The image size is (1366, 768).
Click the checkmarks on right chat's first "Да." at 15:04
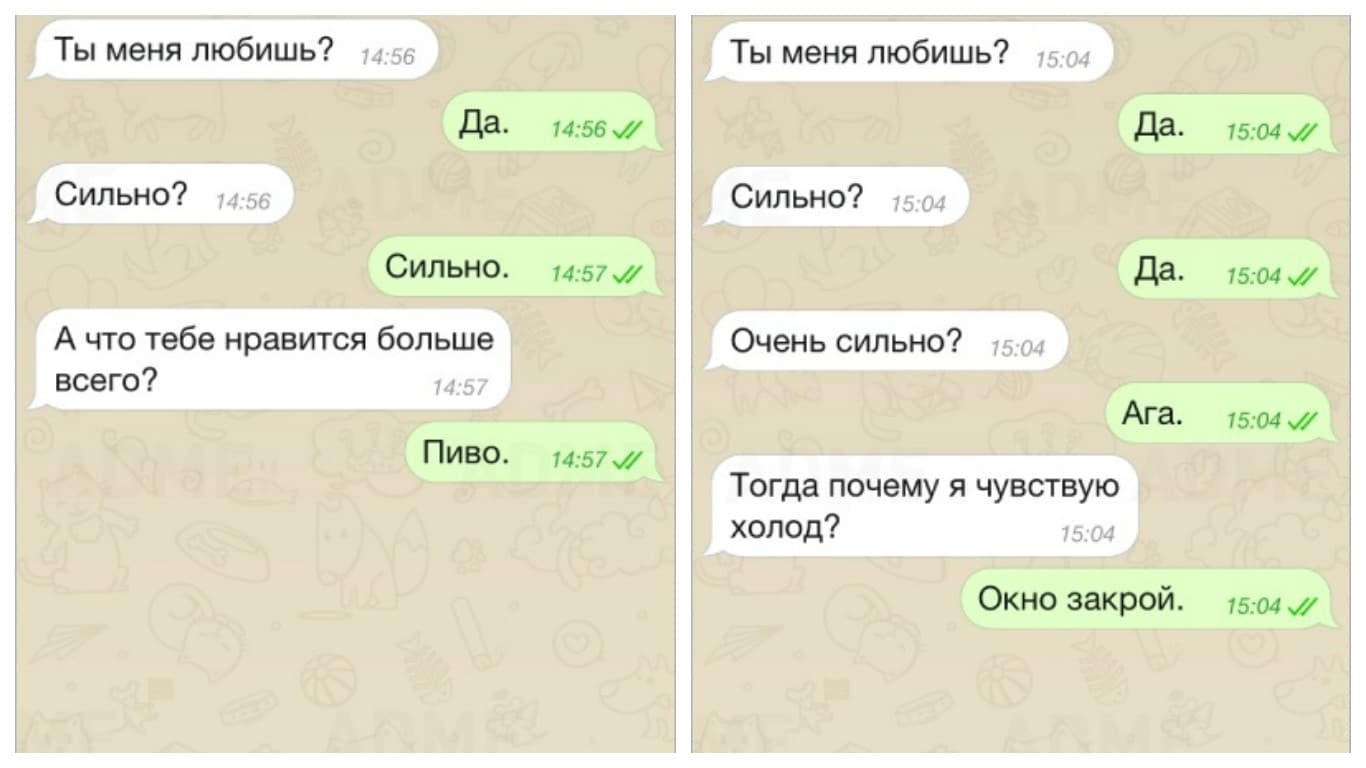1301,132
